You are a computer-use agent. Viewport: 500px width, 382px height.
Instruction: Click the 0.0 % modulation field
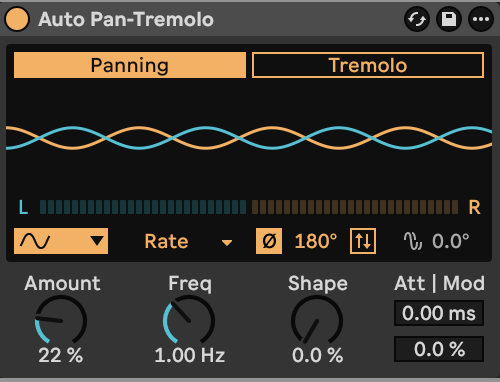point(439,349)
